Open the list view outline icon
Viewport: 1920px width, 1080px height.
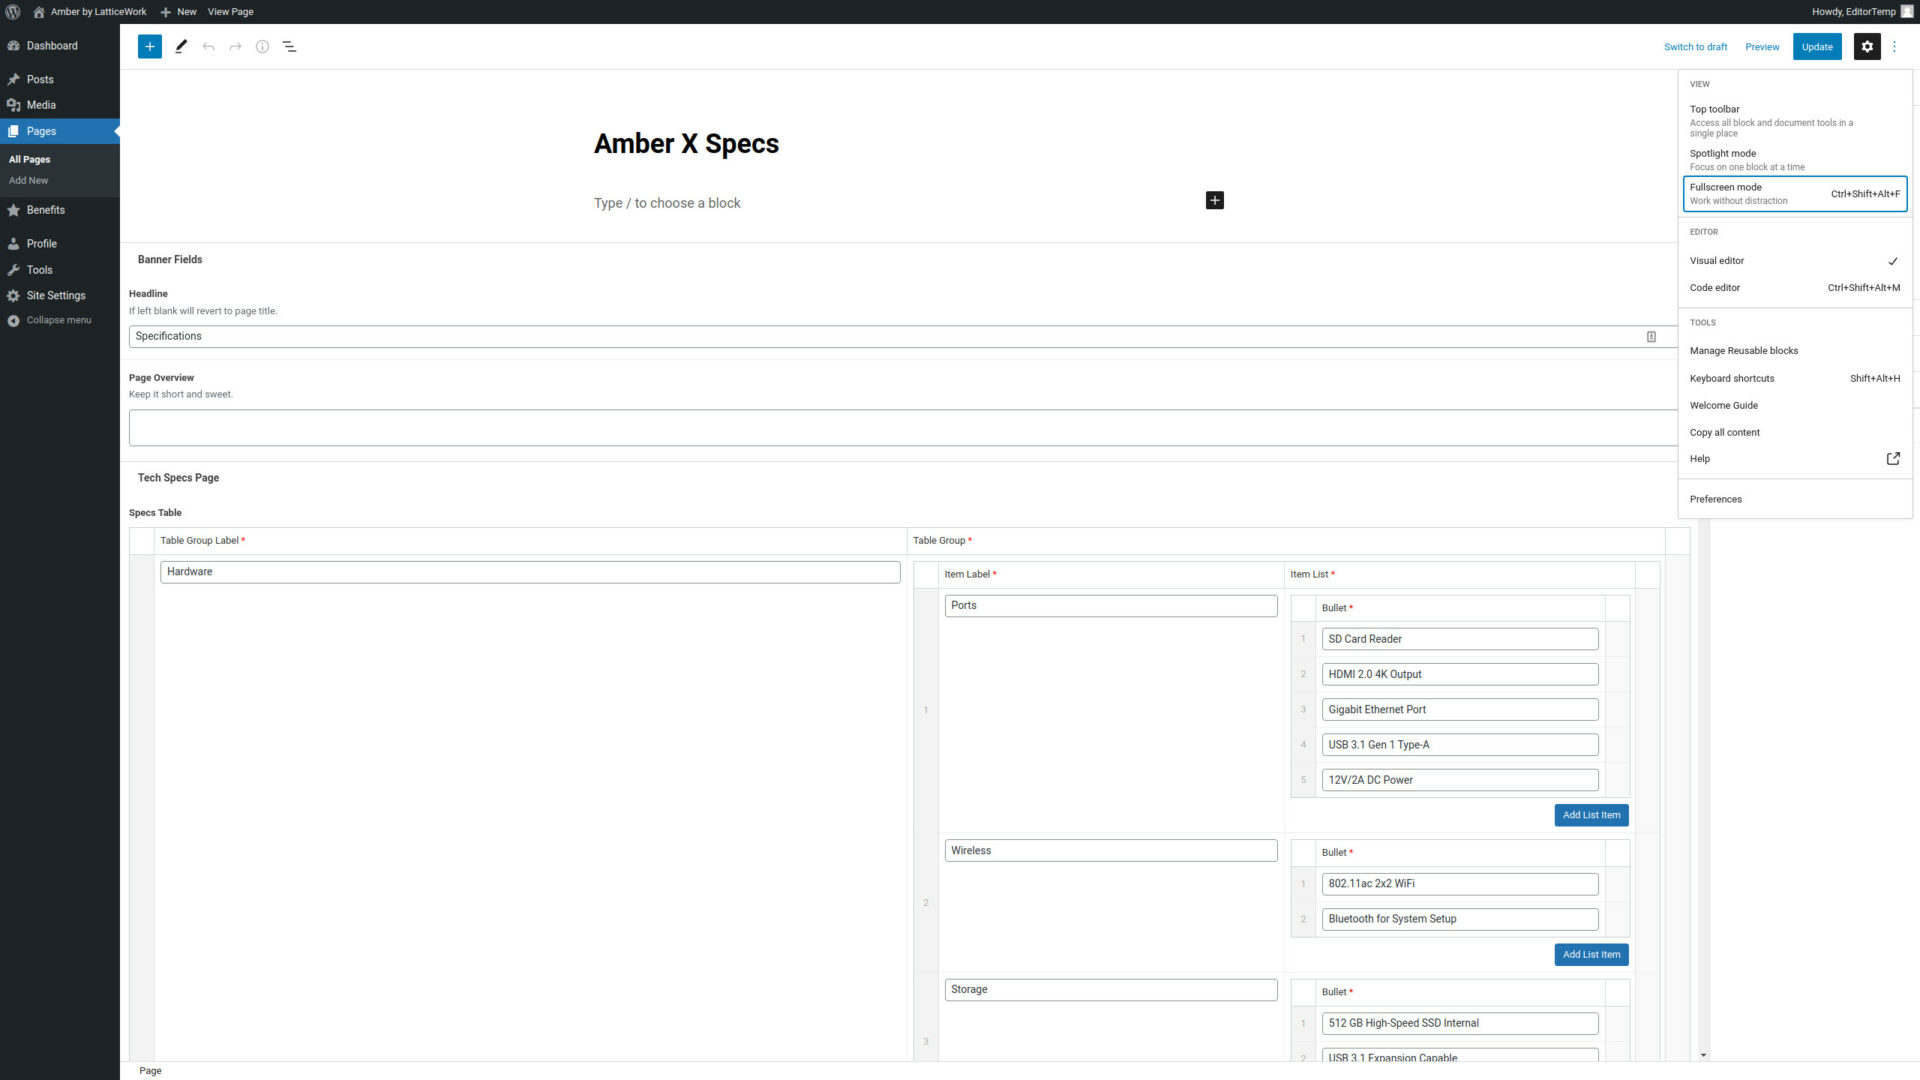pyautogui.click(x=289, y=47)
